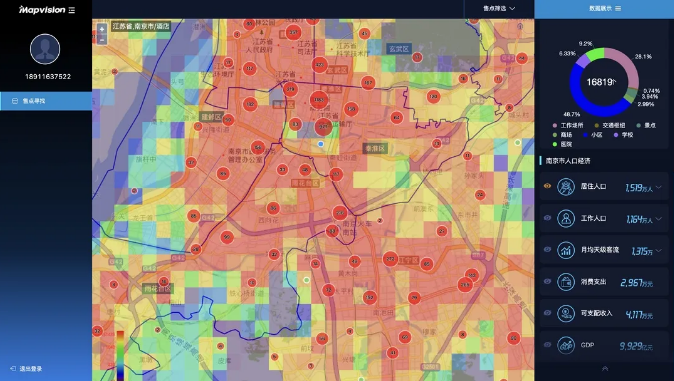The height and width of the screenshot is (381, 674).
Task: Click the 工作人口 worker icon
Action: click(566, 219)
